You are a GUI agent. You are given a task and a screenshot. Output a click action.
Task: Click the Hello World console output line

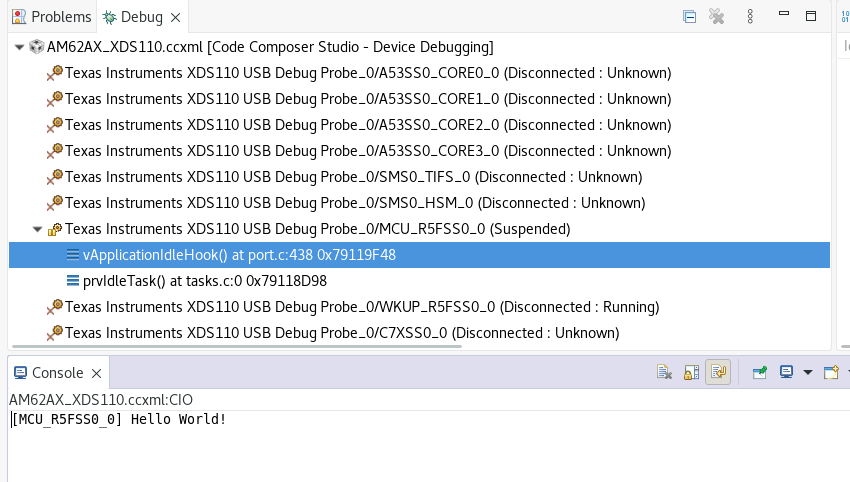(120, 418)
